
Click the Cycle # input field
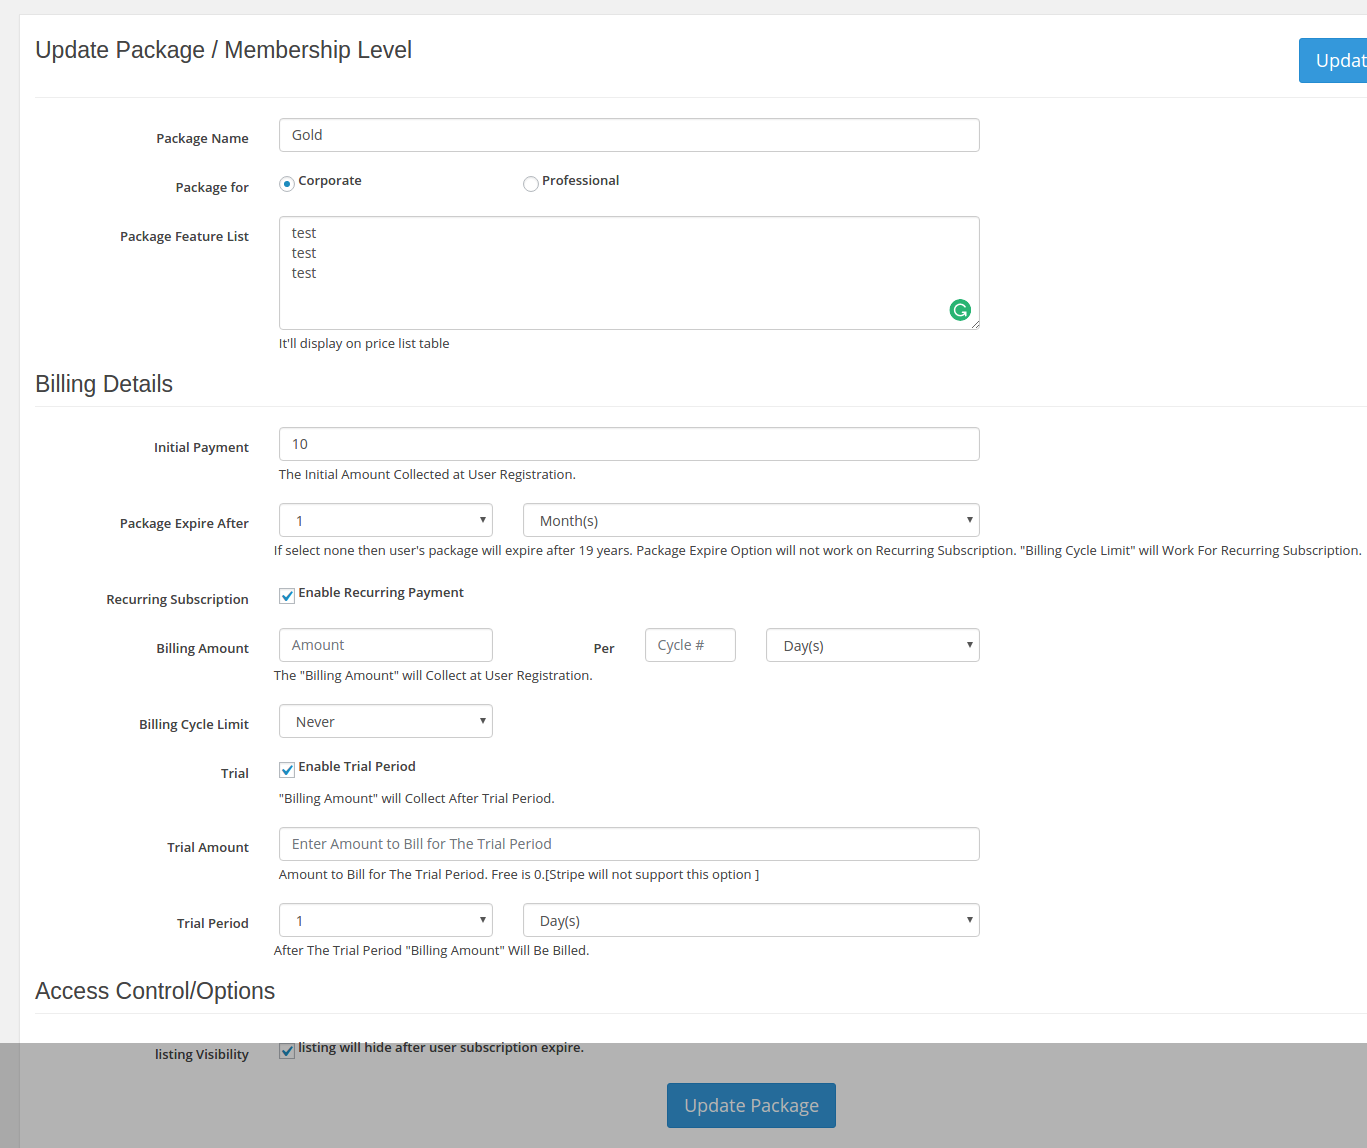(690, 645)
